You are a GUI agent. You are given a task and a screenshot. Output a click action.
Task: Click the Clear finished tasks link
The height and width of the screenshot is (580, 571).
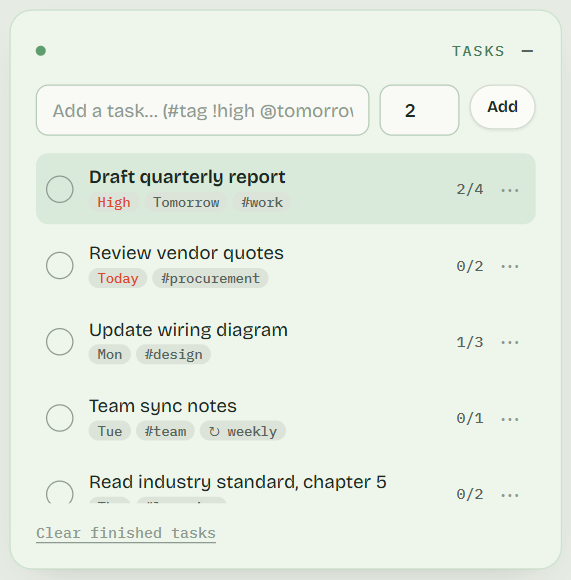(x=126, y=533)
